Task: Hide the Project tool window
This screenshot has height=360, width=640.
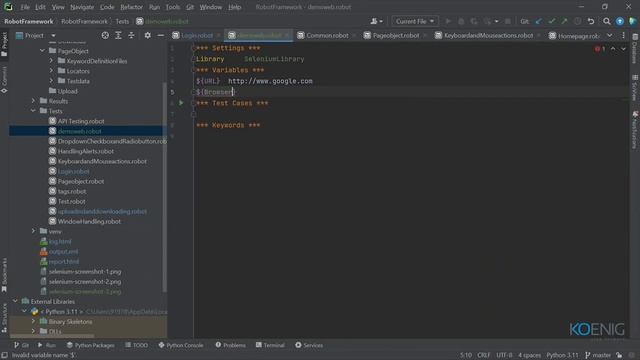Action: (160, 36)
